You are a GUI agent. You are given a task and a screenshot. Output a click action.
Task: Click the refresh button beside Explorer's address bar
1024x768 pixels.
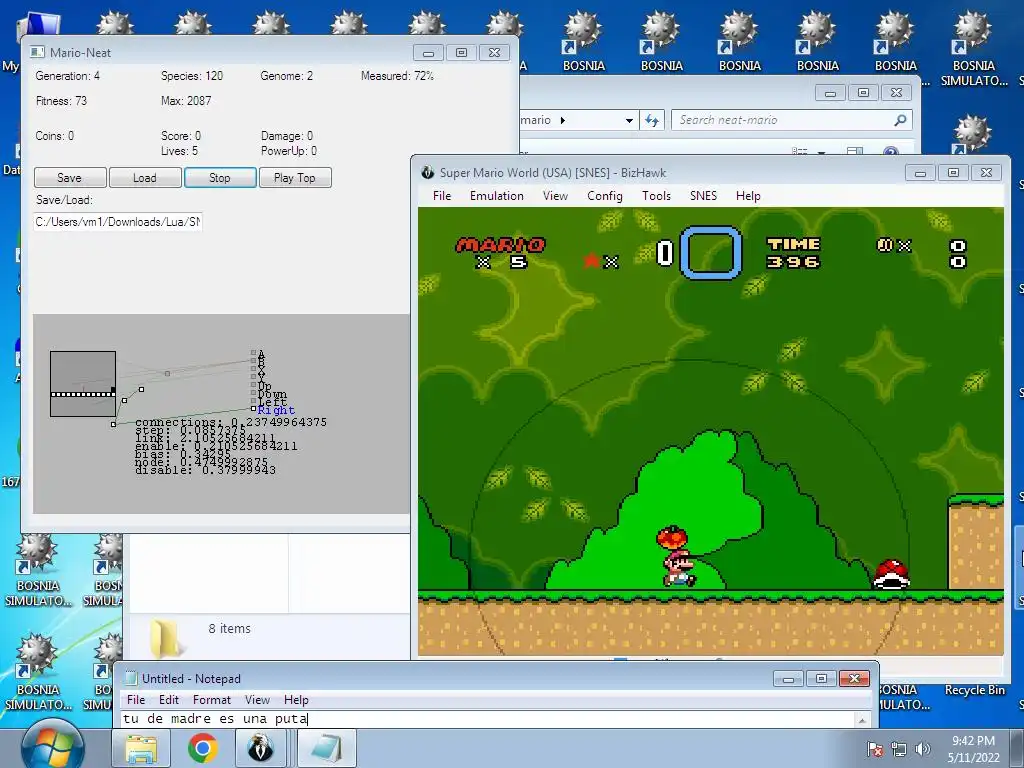pyautogui.click(x=652, y=120)
